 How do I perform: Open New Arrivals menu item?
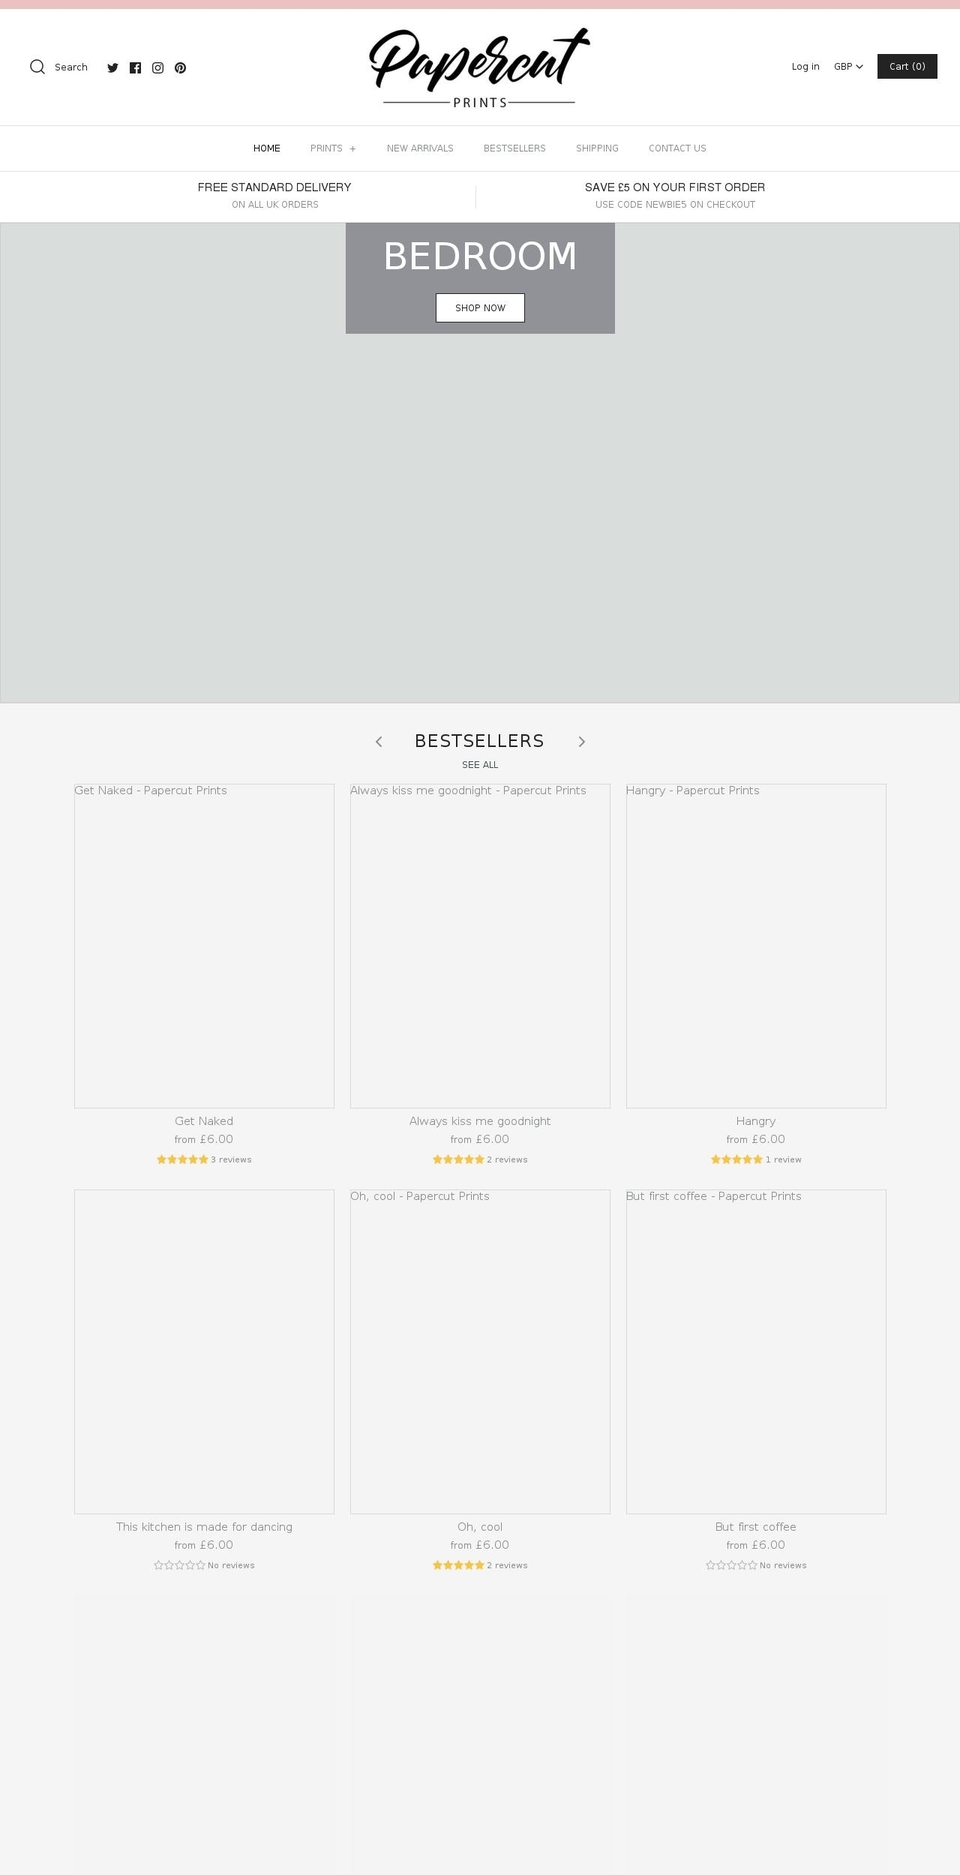point(420,148)
